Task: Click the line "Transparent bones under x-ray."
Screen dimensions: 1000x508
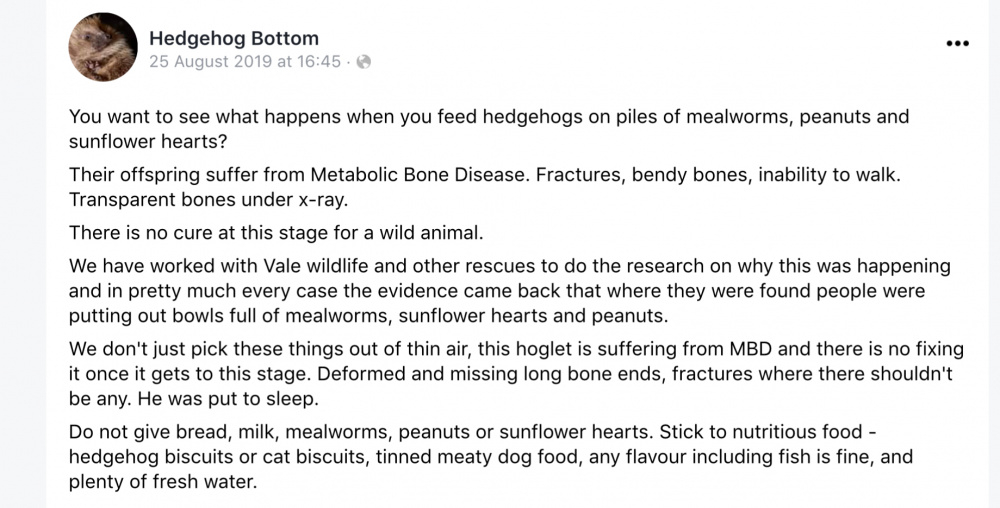Action: (x=209, y=200)
